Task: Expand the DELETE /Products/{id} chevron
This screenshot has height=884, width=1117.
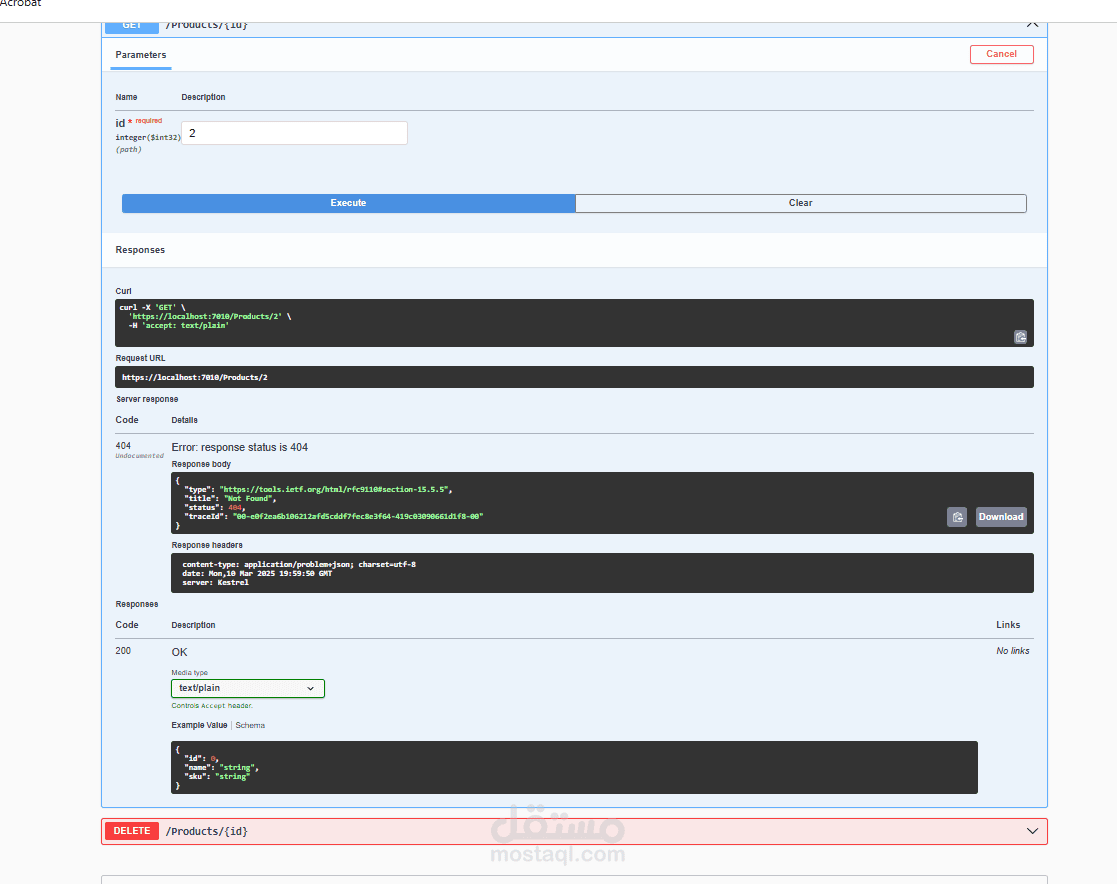Action: pos(1032,831)
